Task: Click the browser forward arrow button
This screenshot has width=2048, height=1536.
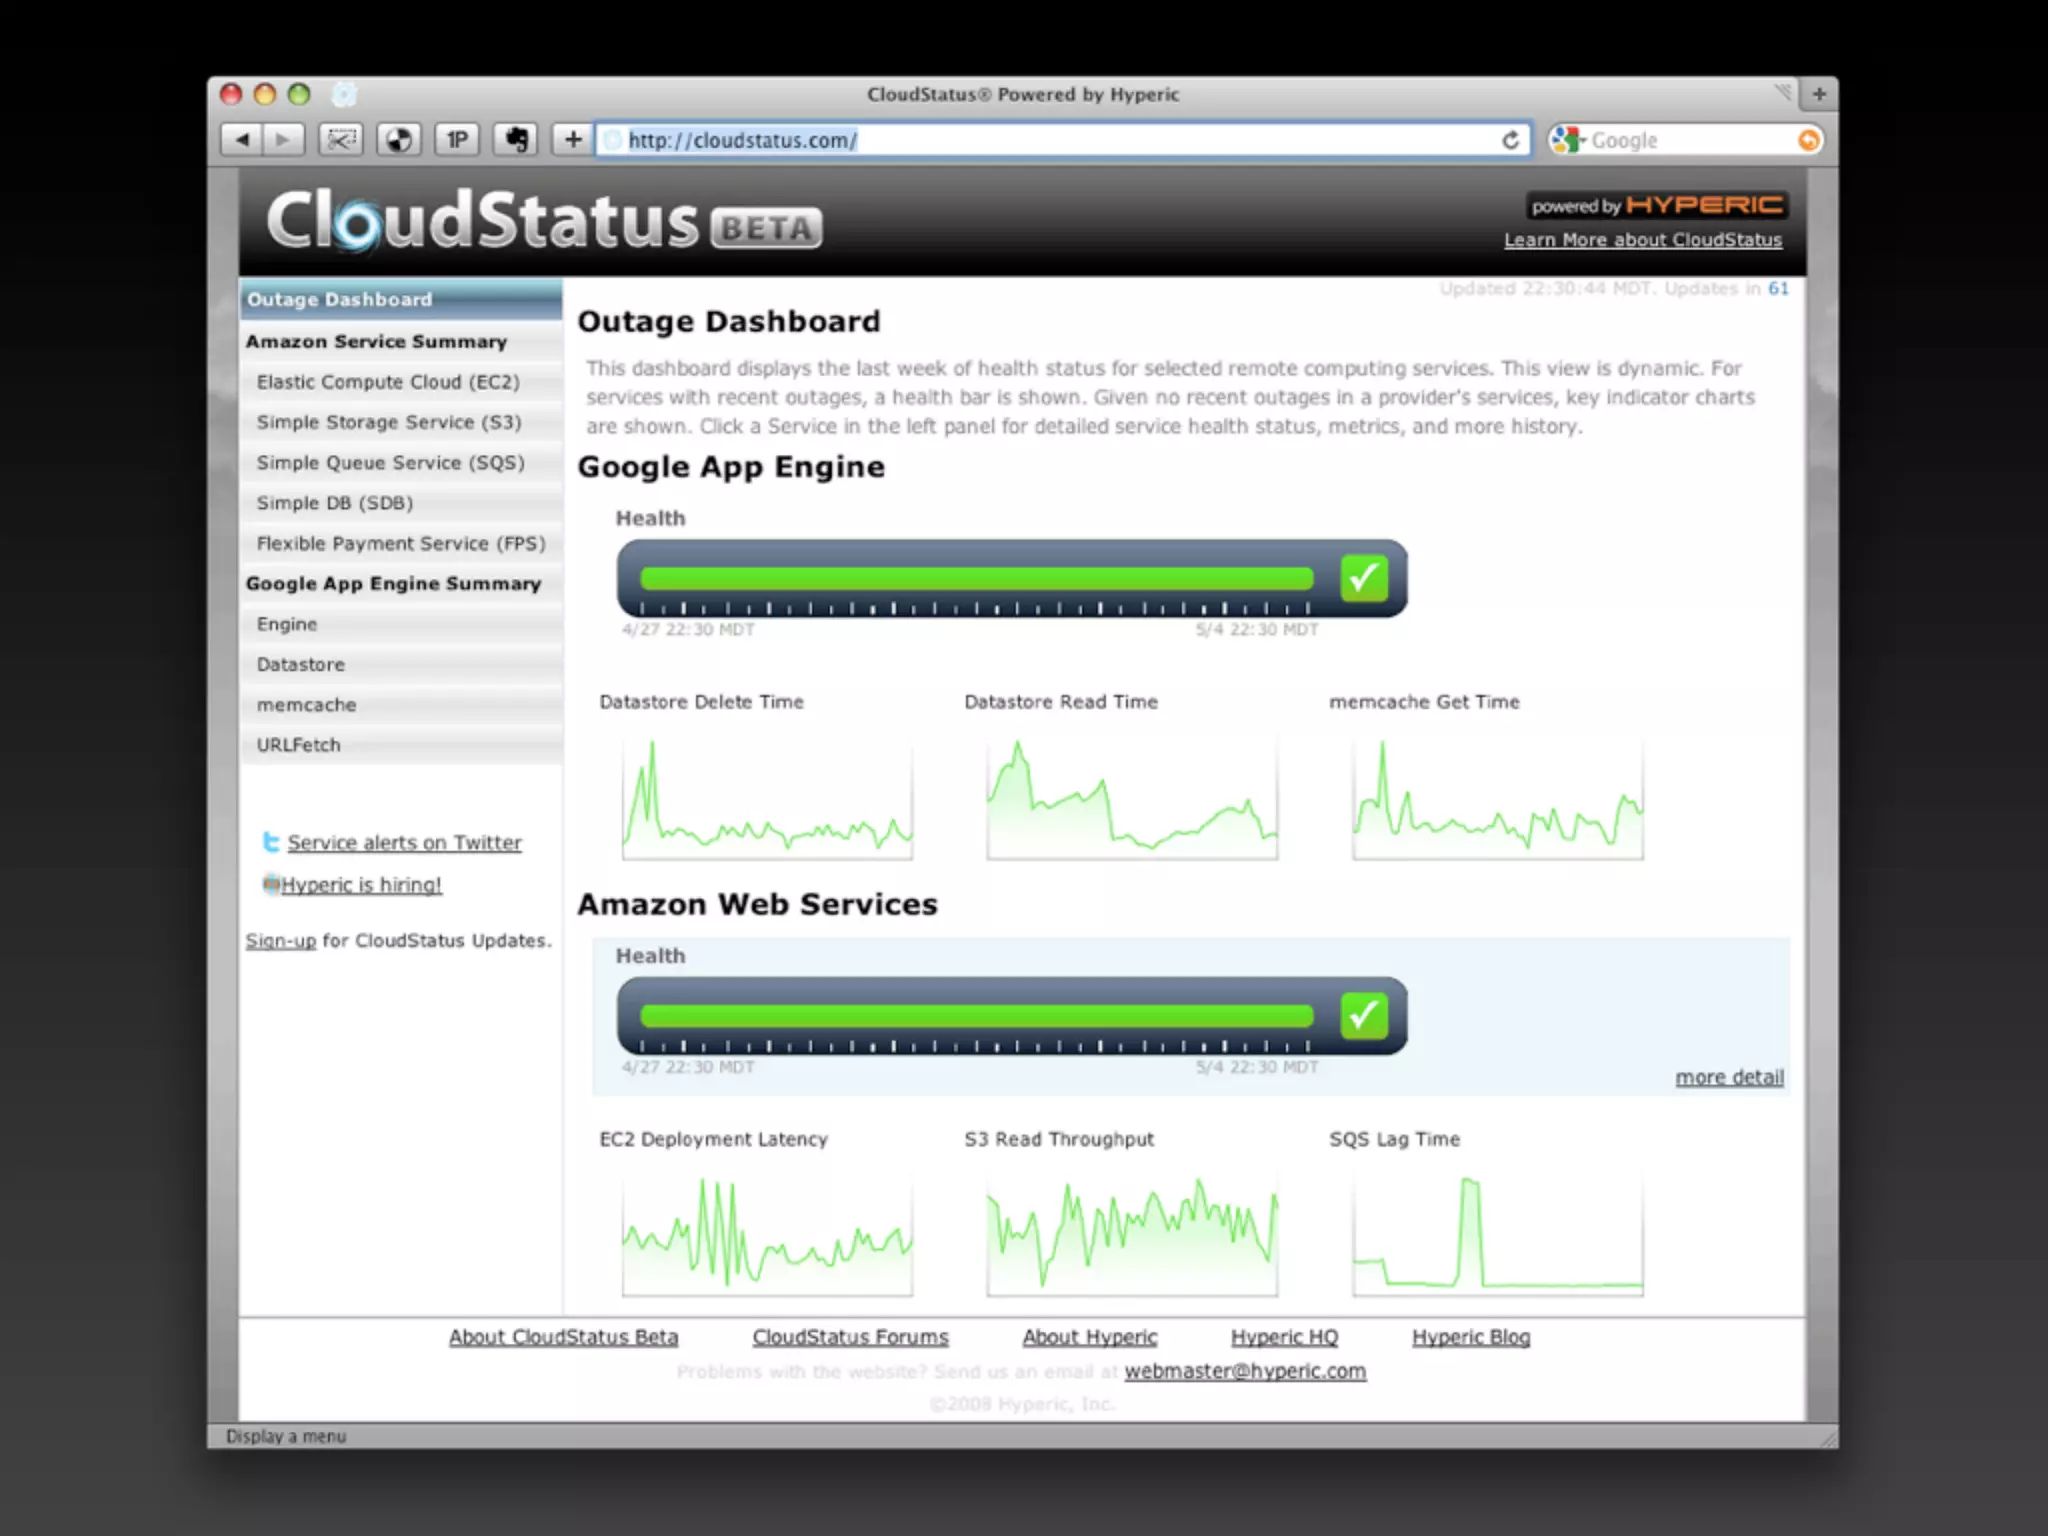Action: tap(284, 140)
